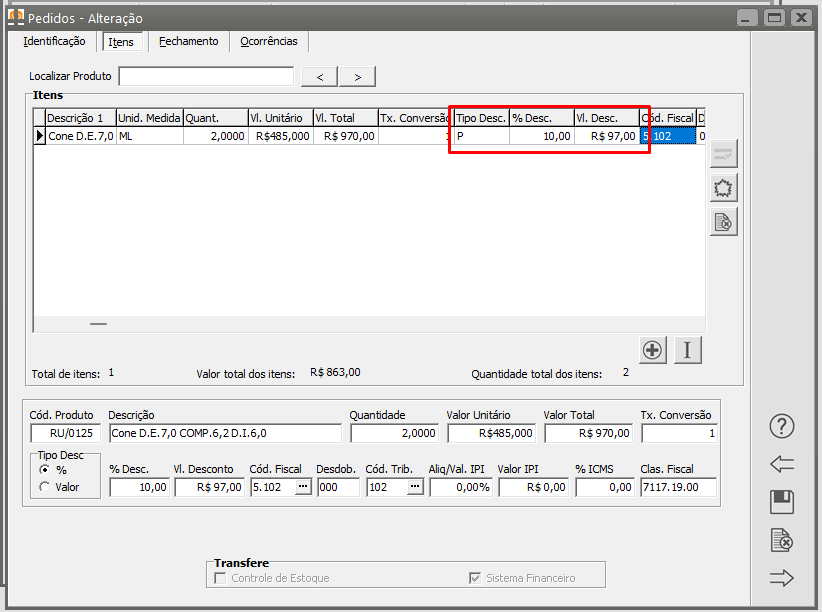Click the left arrow back icon
The image size is (822, 612).
pos(781,464)
